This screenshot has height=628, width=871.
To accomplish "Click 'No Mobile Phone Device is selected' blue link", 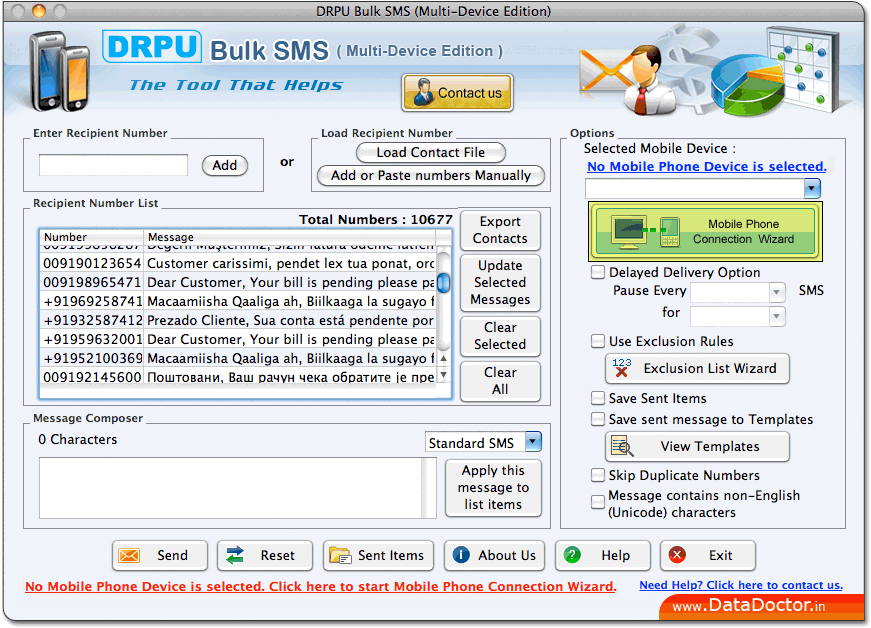I will point(707,167).
